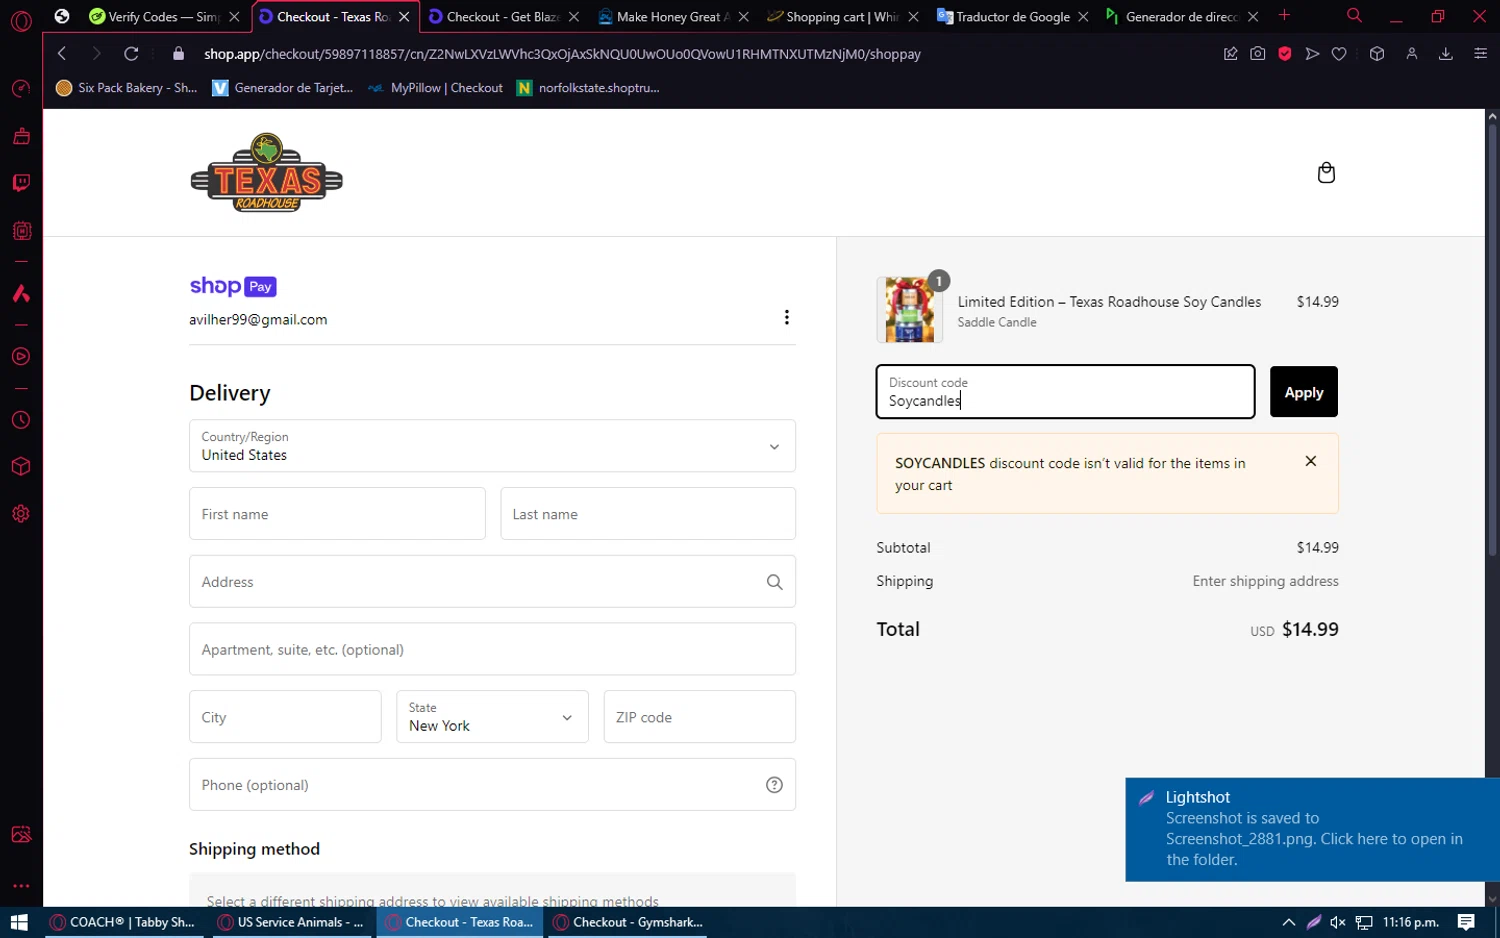Open the browser tab search magnifier

(1354, 16)
